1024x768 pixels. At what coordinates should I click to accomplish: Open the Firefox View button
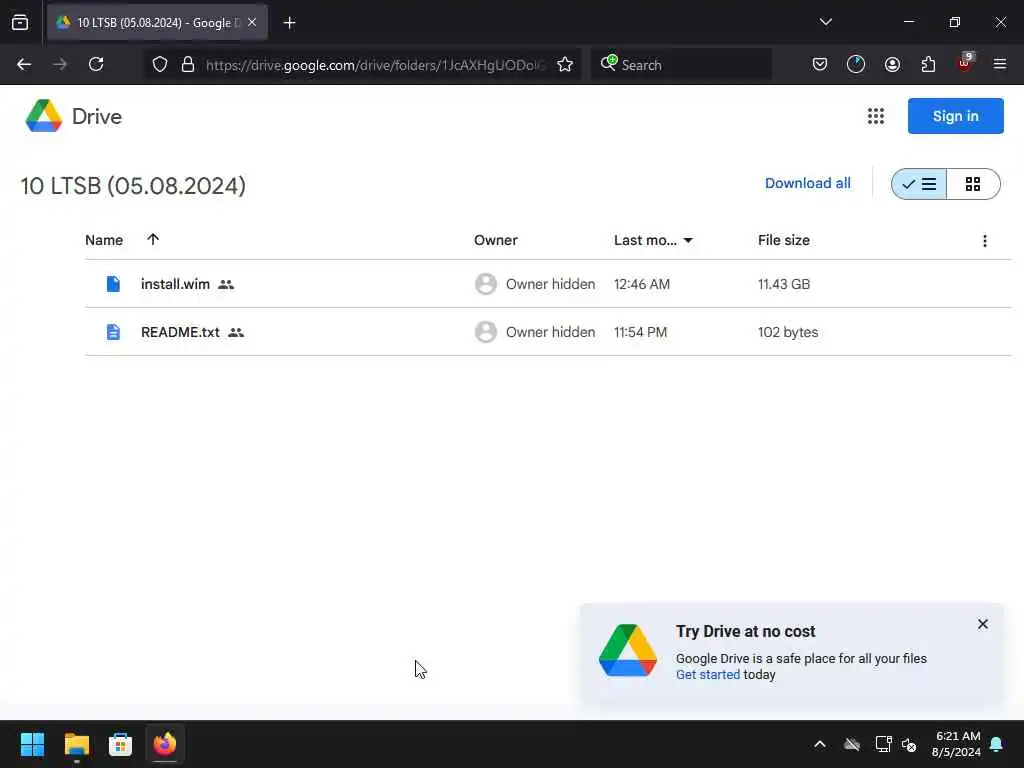20,23
